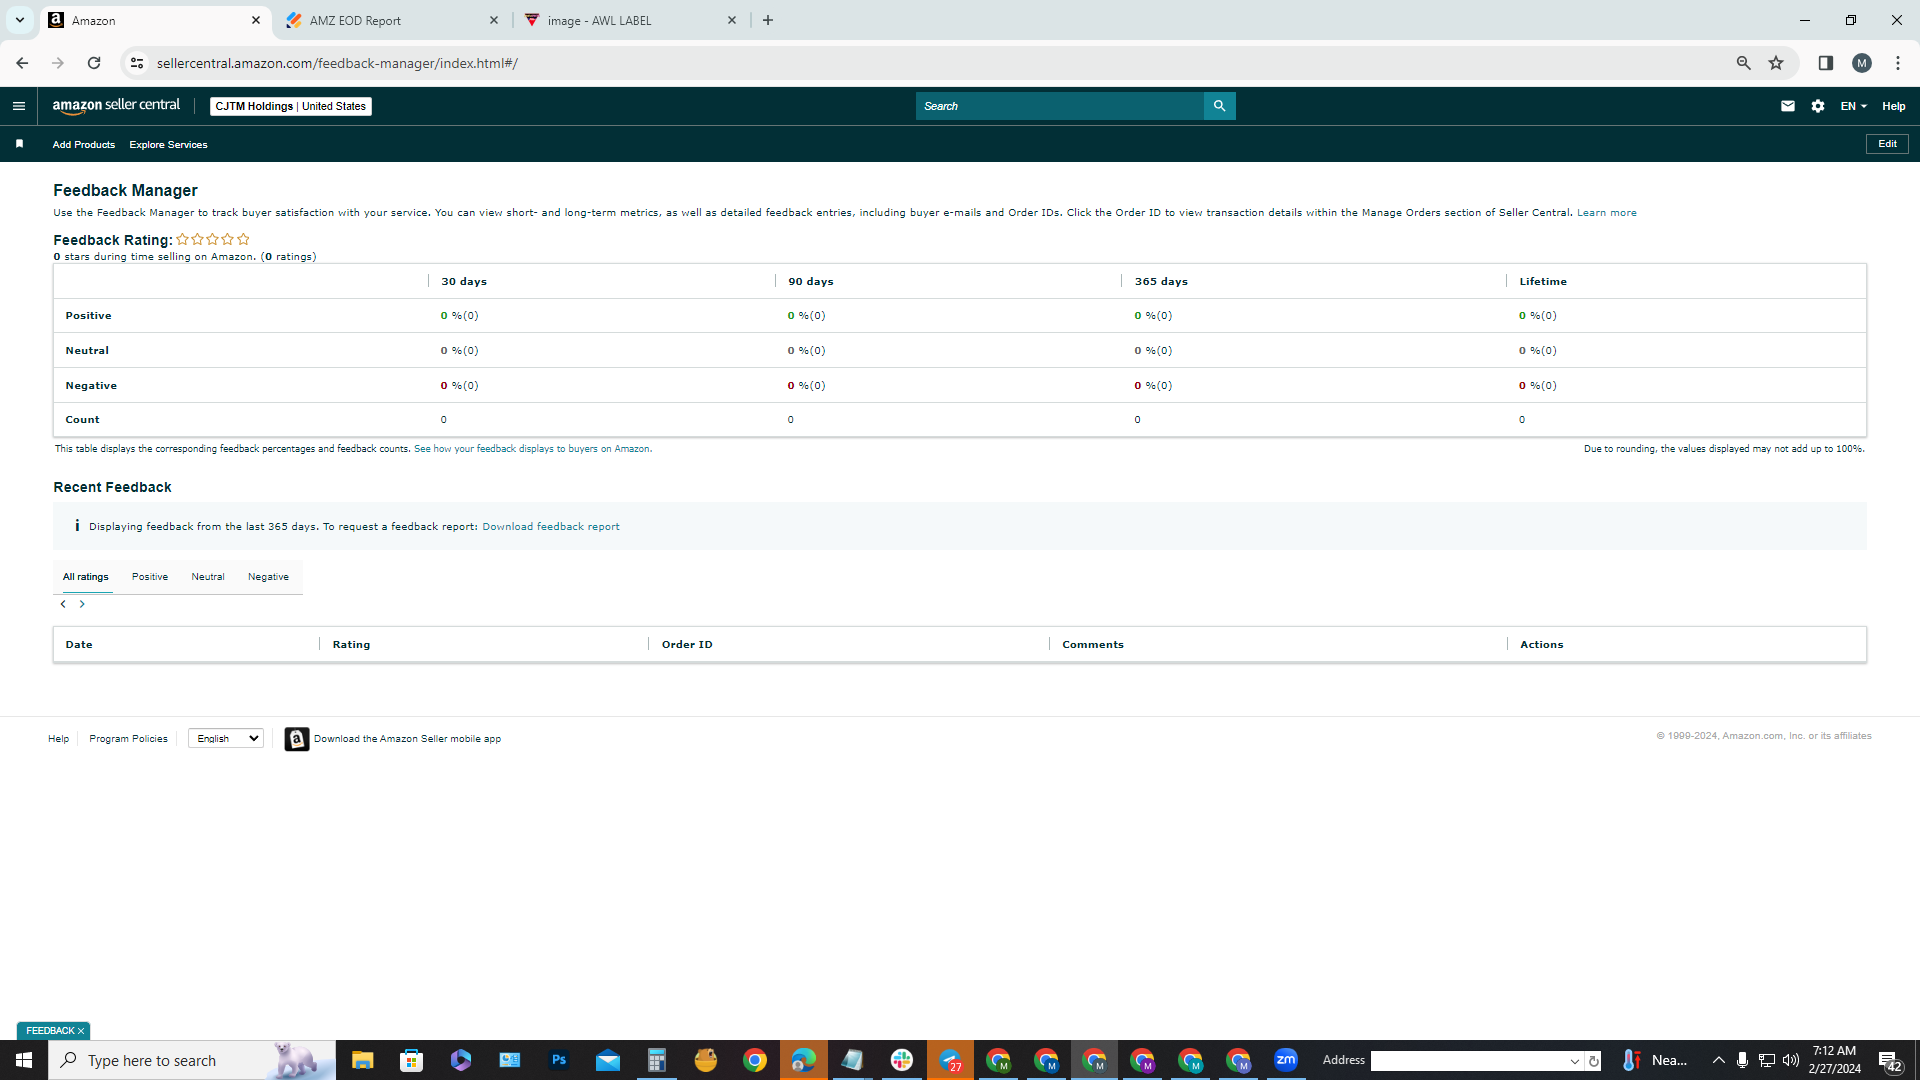Click Download feedback report link
This screenshot has height=1080, width=1920.
click(551, 527)
